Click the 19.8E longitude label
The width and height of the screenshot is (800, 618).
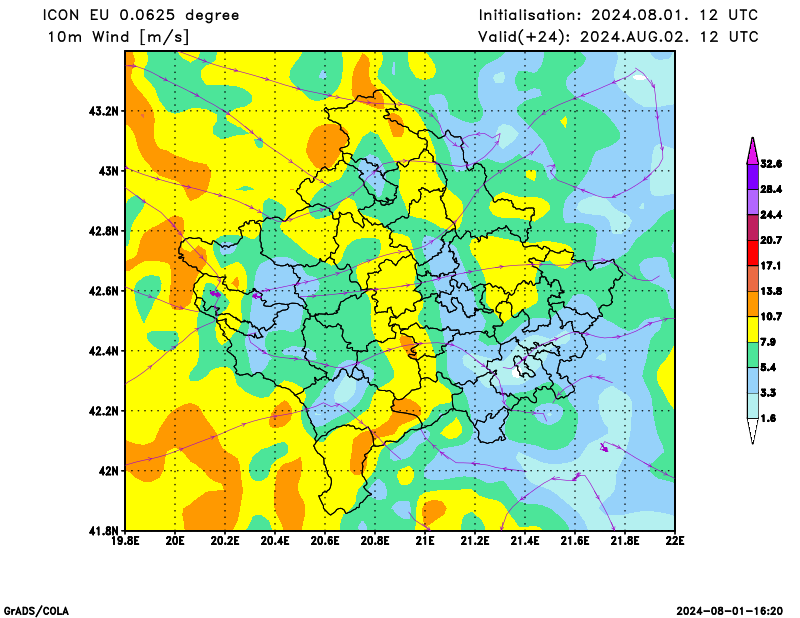[x=126, y=540]
